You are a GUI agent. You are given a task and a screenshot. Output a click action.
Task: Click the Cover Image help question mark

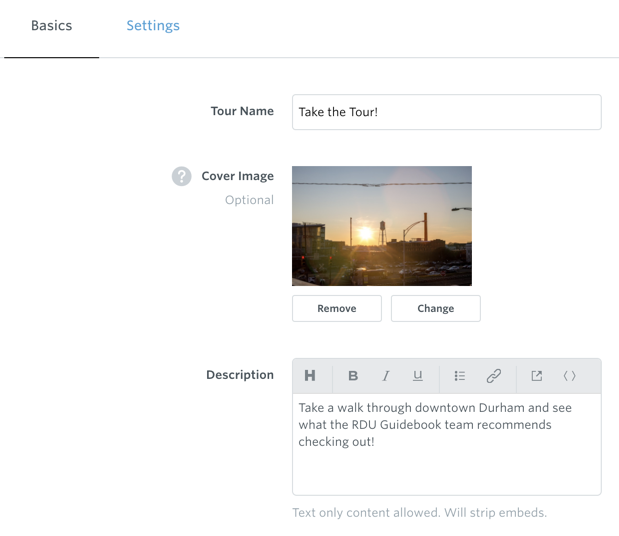point(182,176)
